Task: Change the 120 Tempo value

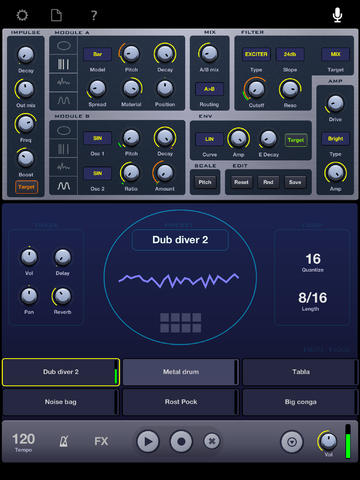Action: [23, 439]
